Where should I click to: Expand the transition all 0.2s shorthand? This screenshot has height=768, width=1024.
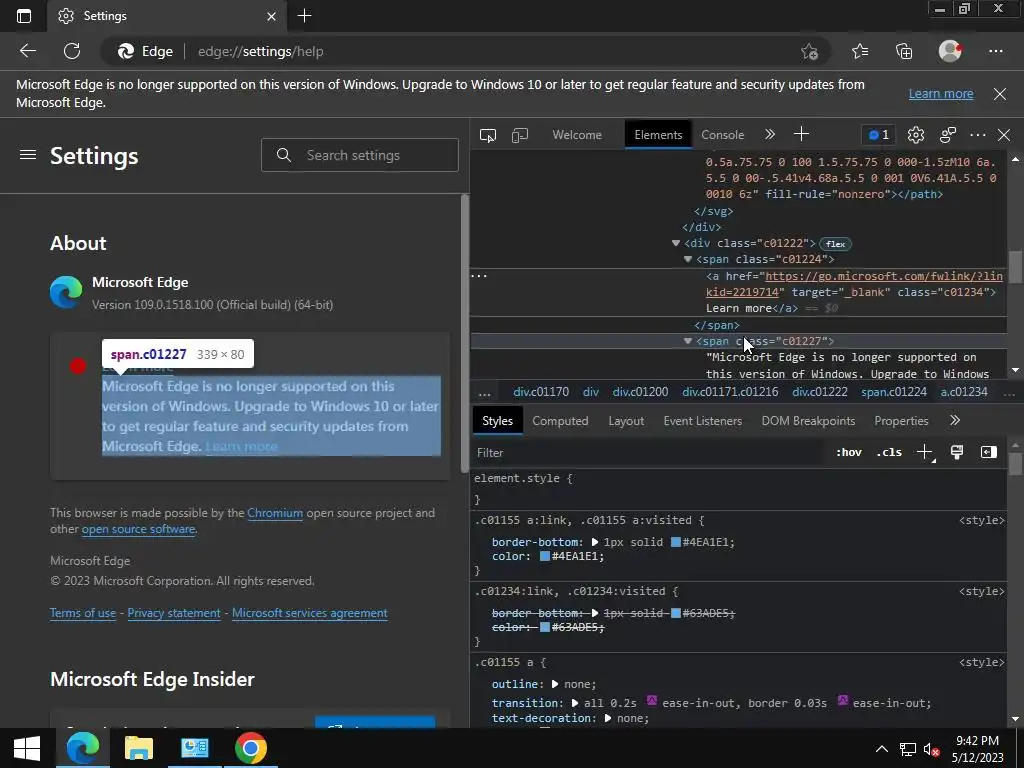click(x=575, y=703)
